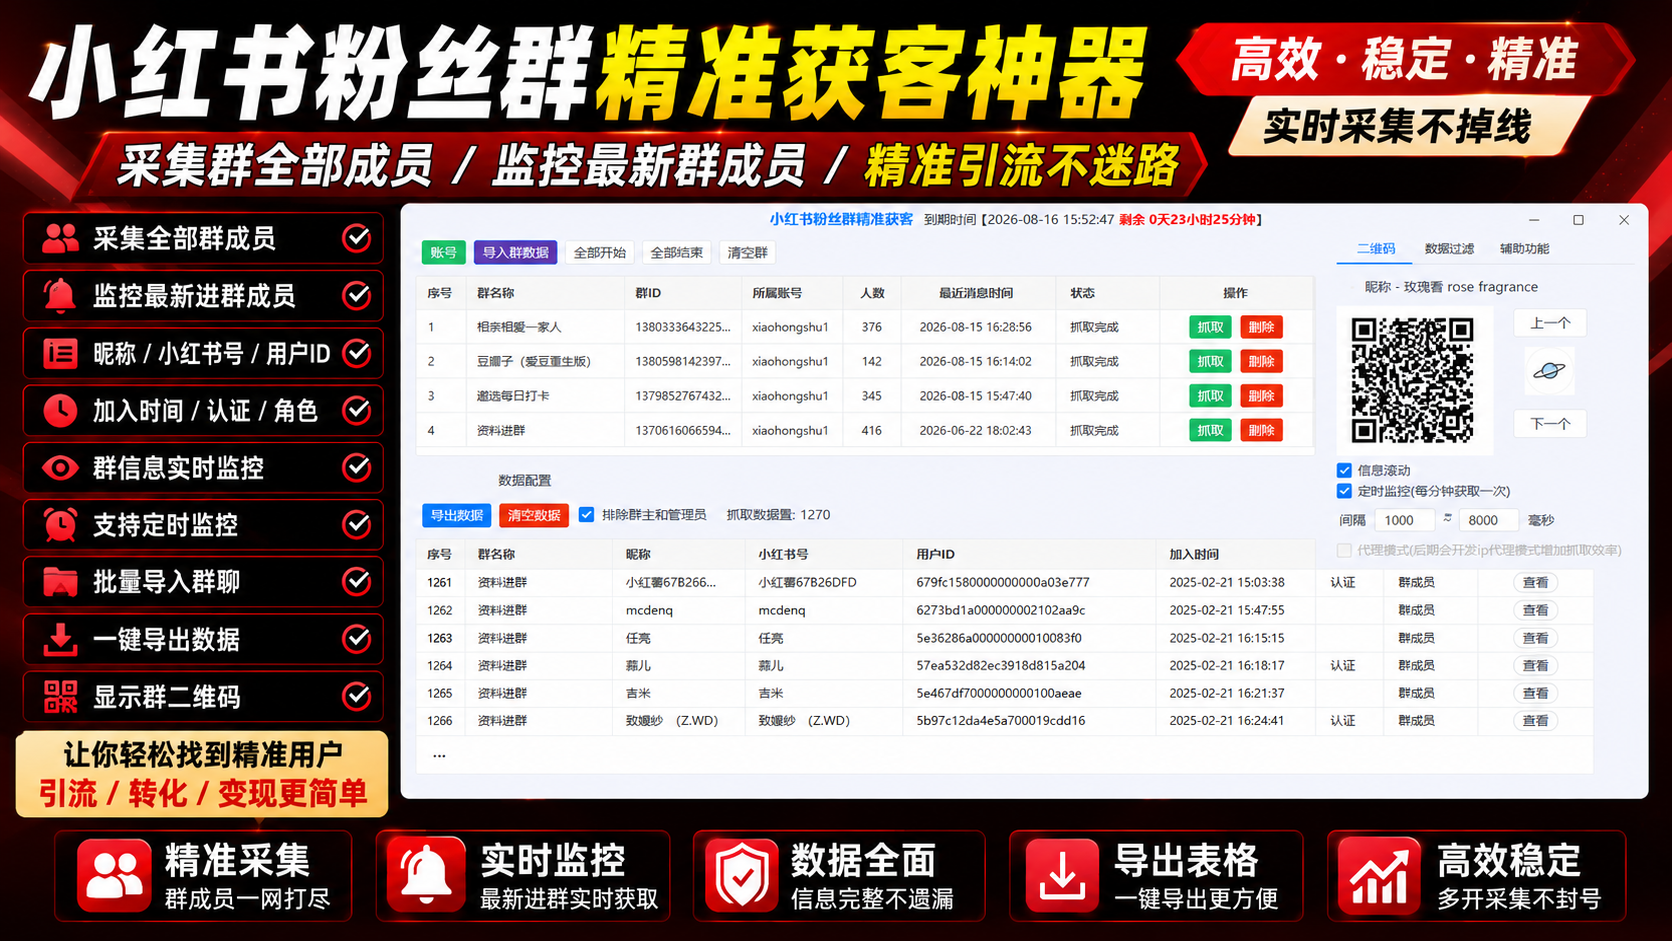Click the folder icon beside 批量导入群聊
The height and width of the screenshot is (941, 1672).
pos(60,581)
